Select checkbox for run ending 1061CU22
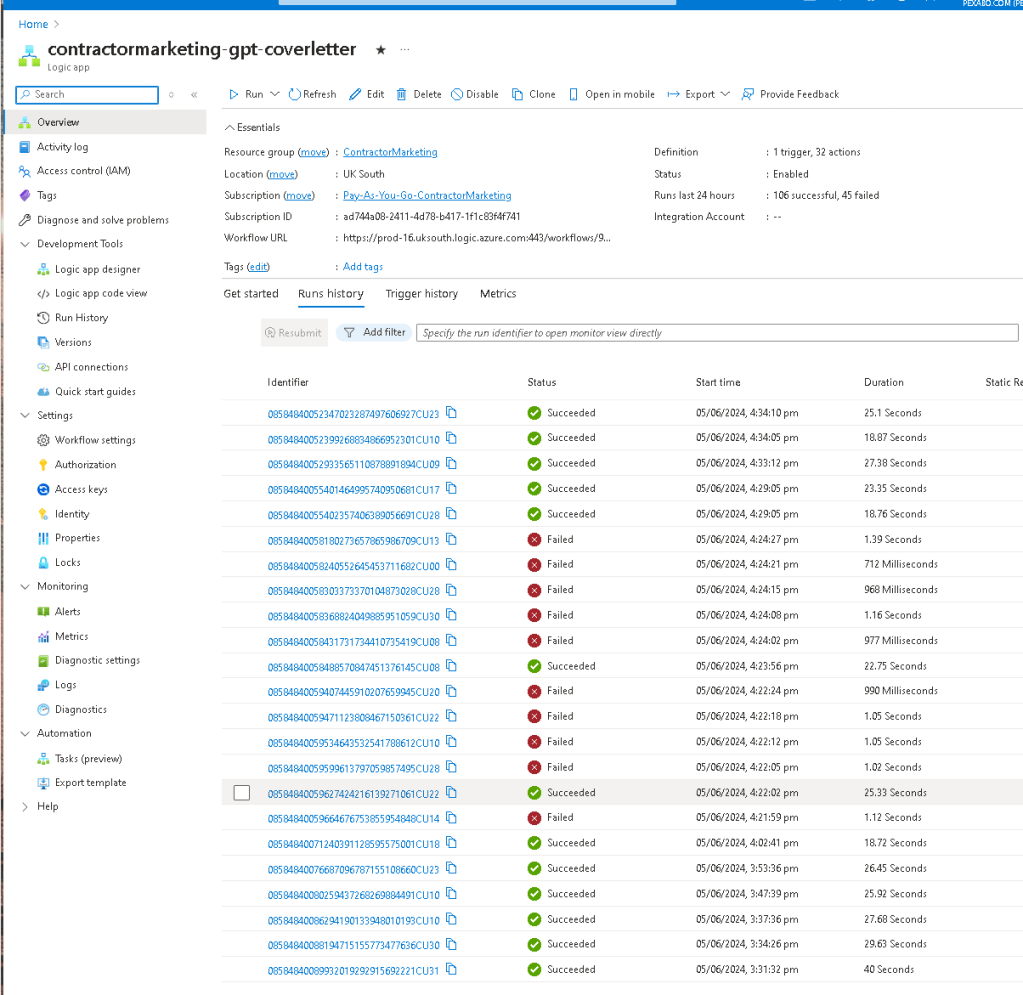This screenshot has width=1023, height=995. [x=242, y=793]
